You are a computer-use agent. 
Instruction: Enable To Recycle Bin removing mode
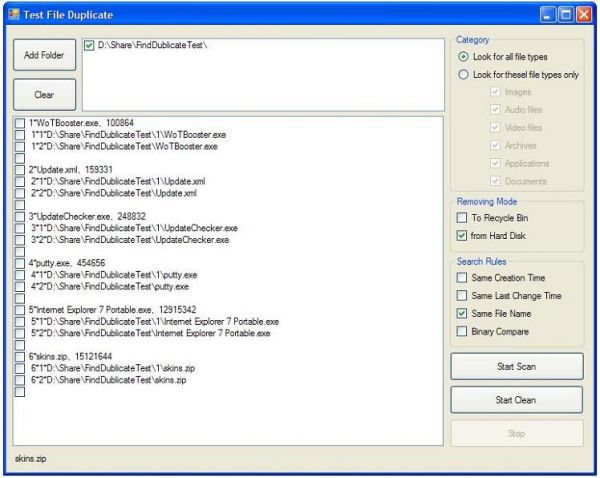(462, 218)
